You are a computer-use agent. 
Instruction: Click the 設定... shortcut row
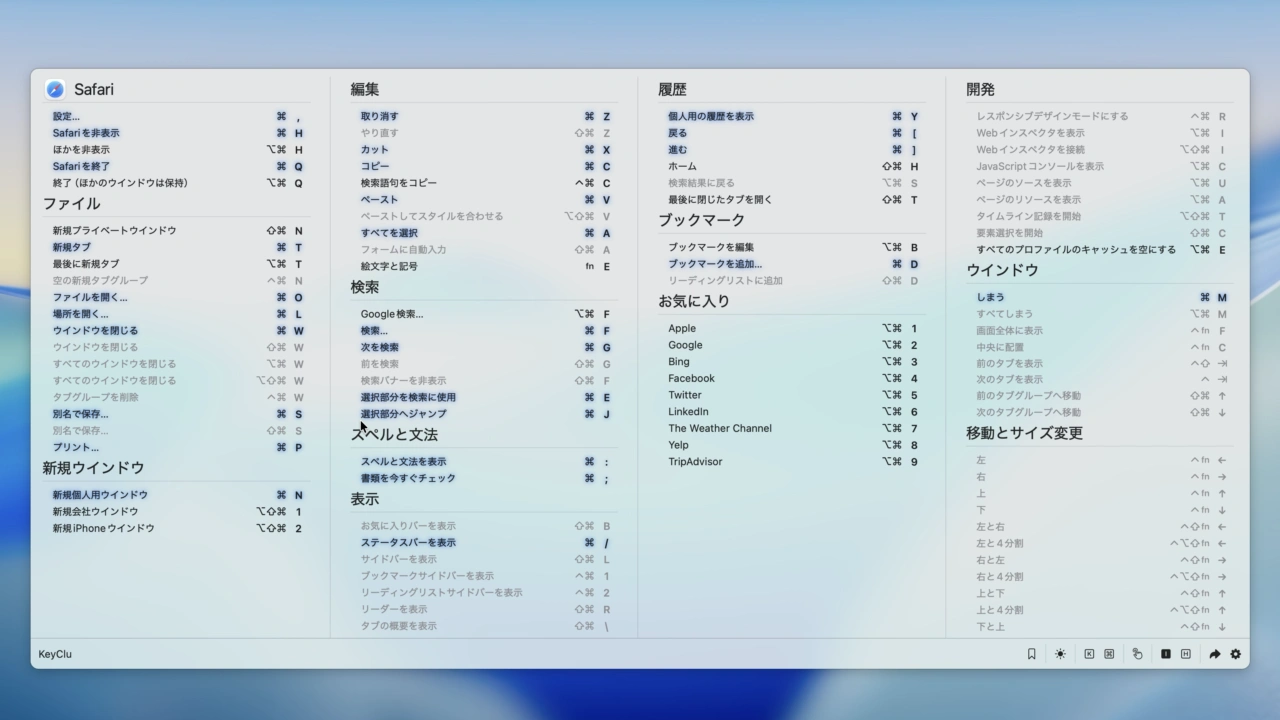(x=178, y=116)
